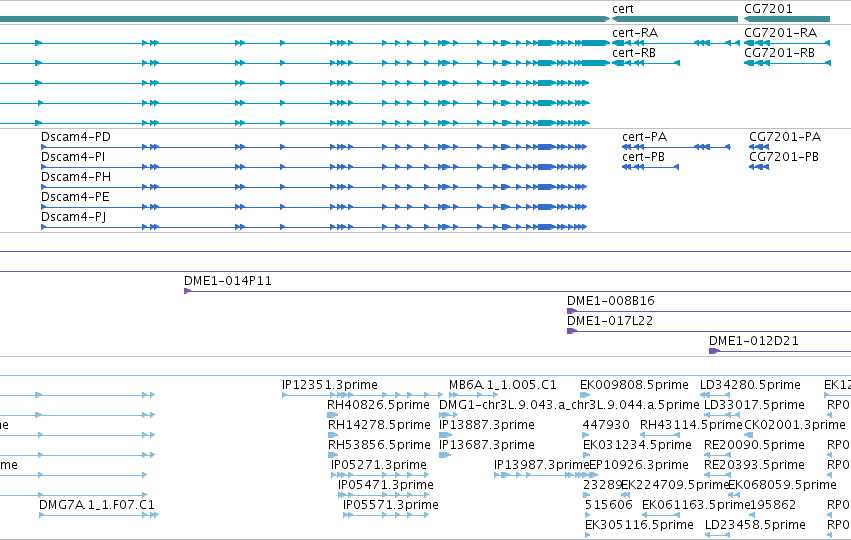Select the LD34280.5prime EST label
The height and width of the screenshot is (540, 851).
[x=750, y=385]
